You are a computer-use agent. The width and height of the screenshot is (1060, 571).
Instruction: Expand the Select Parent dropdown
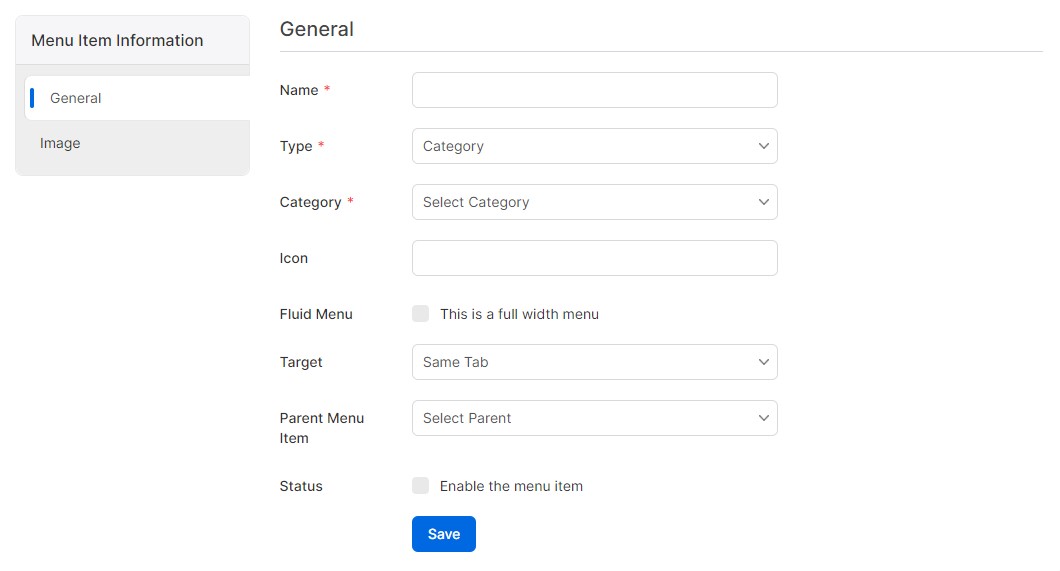580,418
